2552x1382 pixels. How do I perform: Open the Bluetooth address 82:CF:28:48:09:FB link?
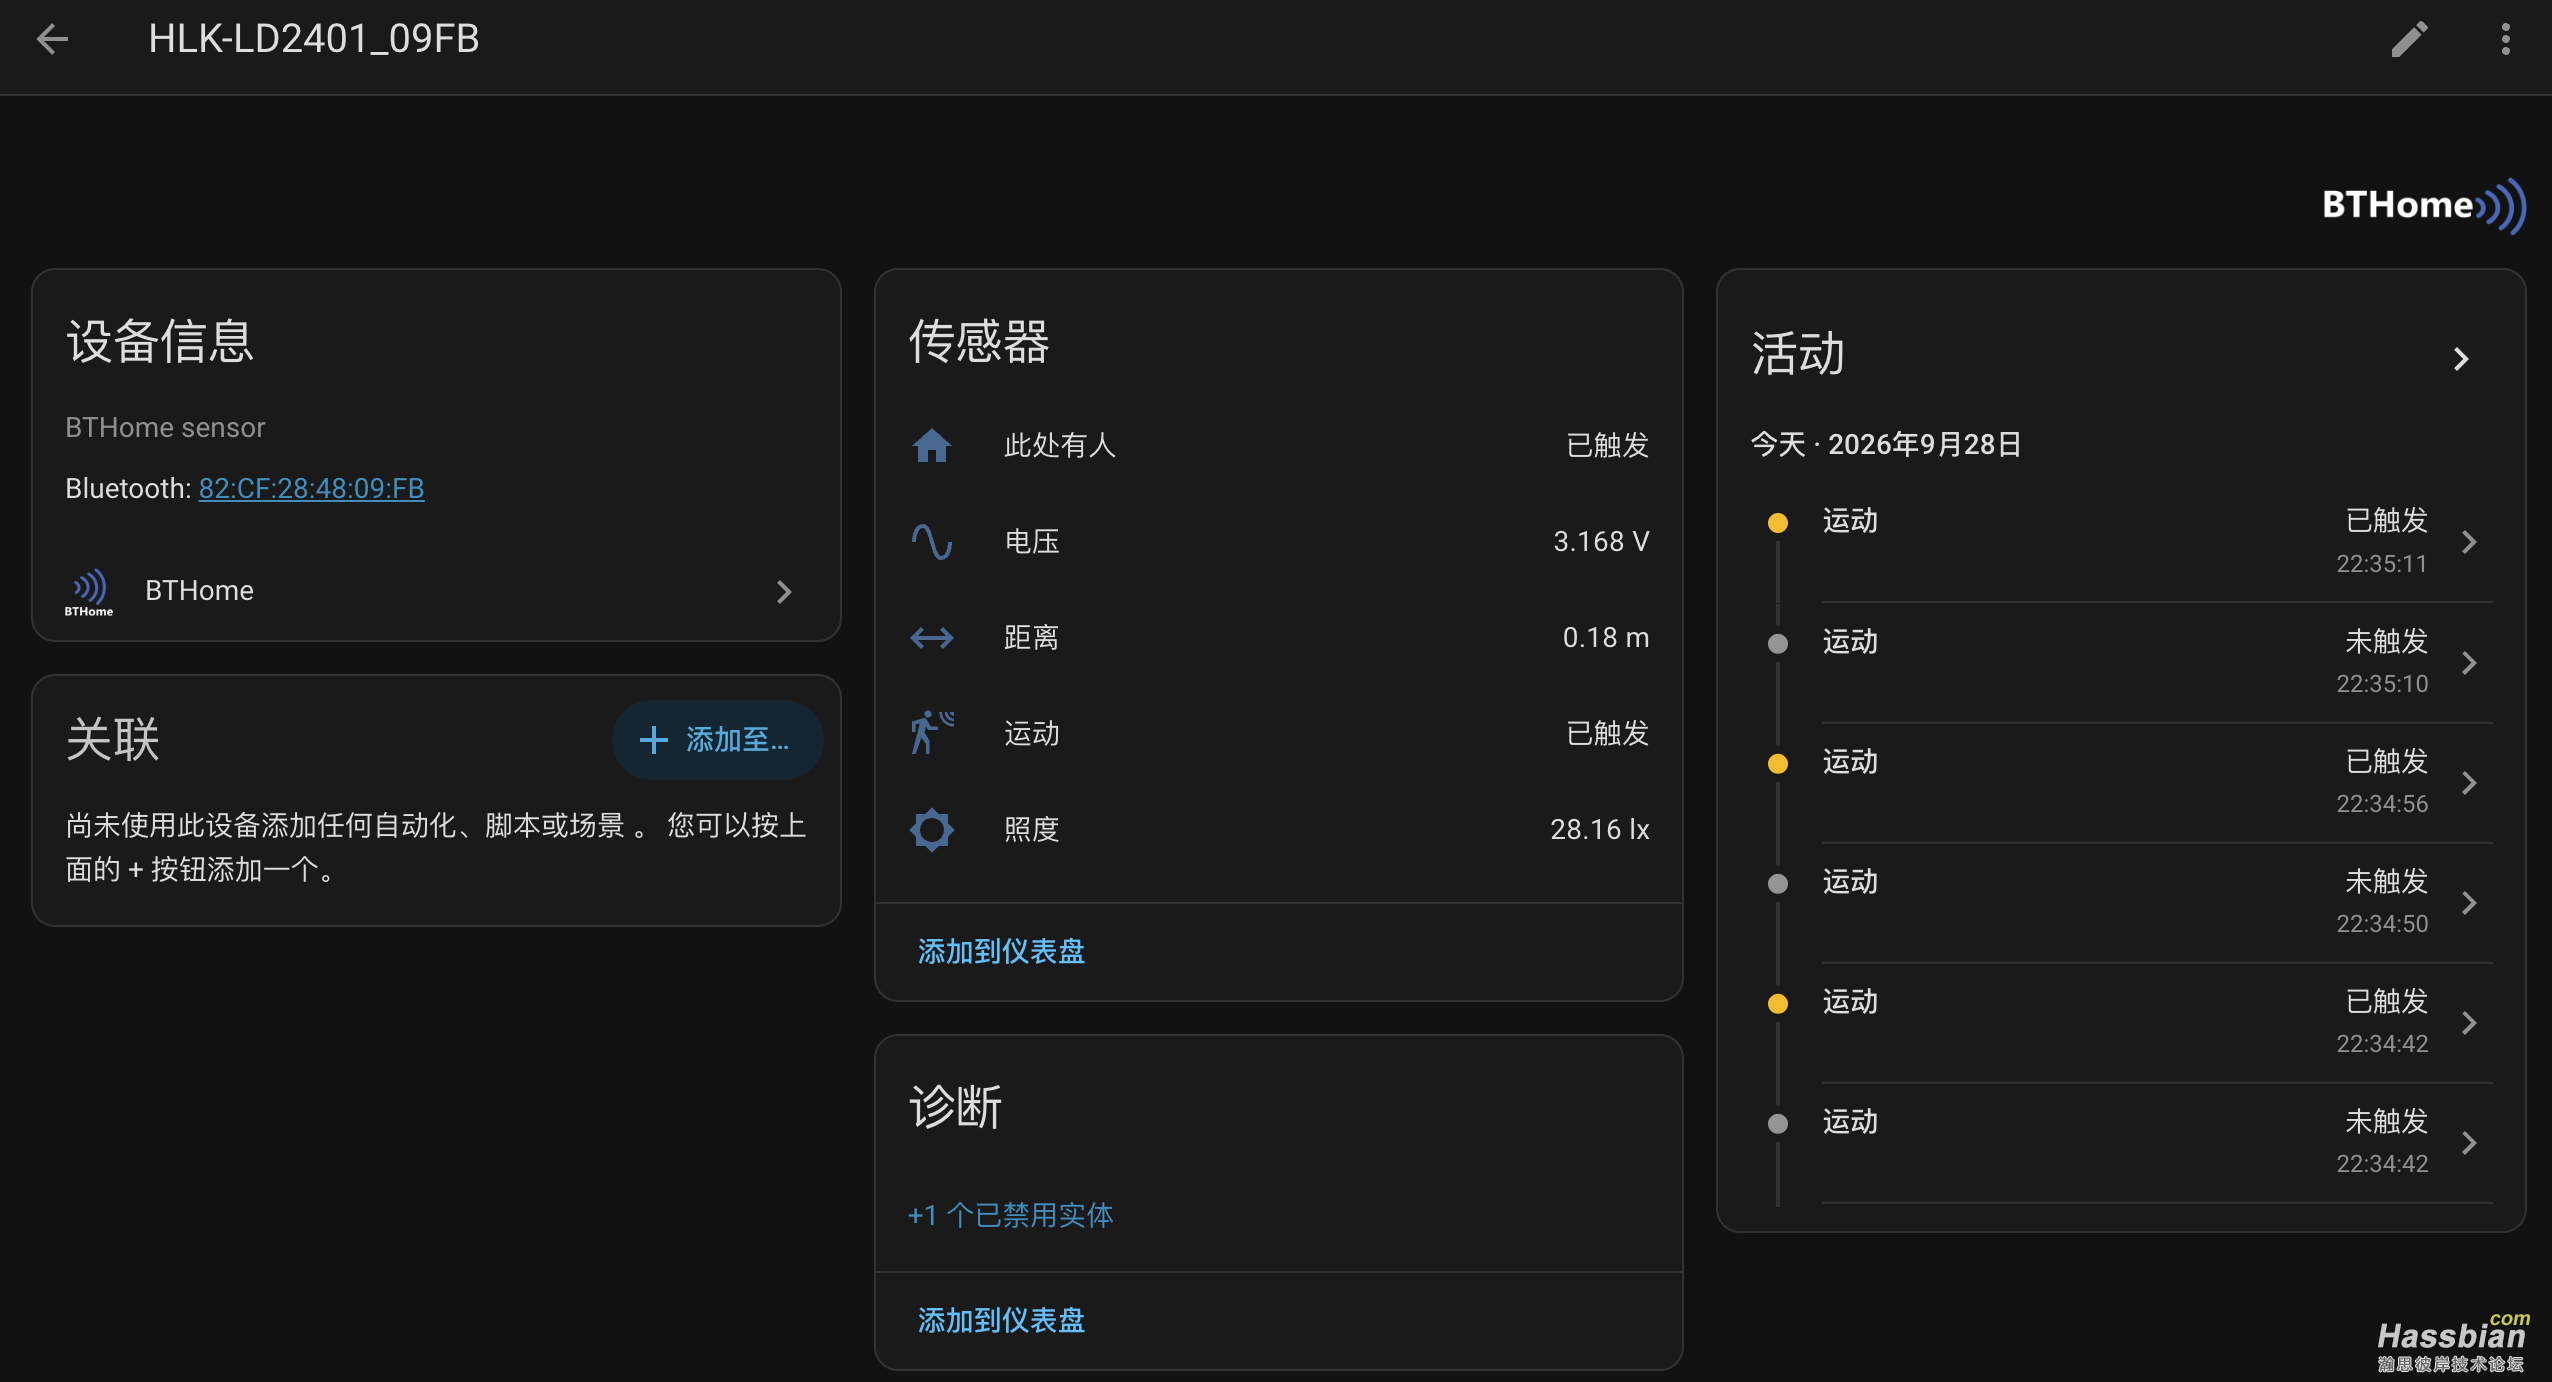[311, 488]
